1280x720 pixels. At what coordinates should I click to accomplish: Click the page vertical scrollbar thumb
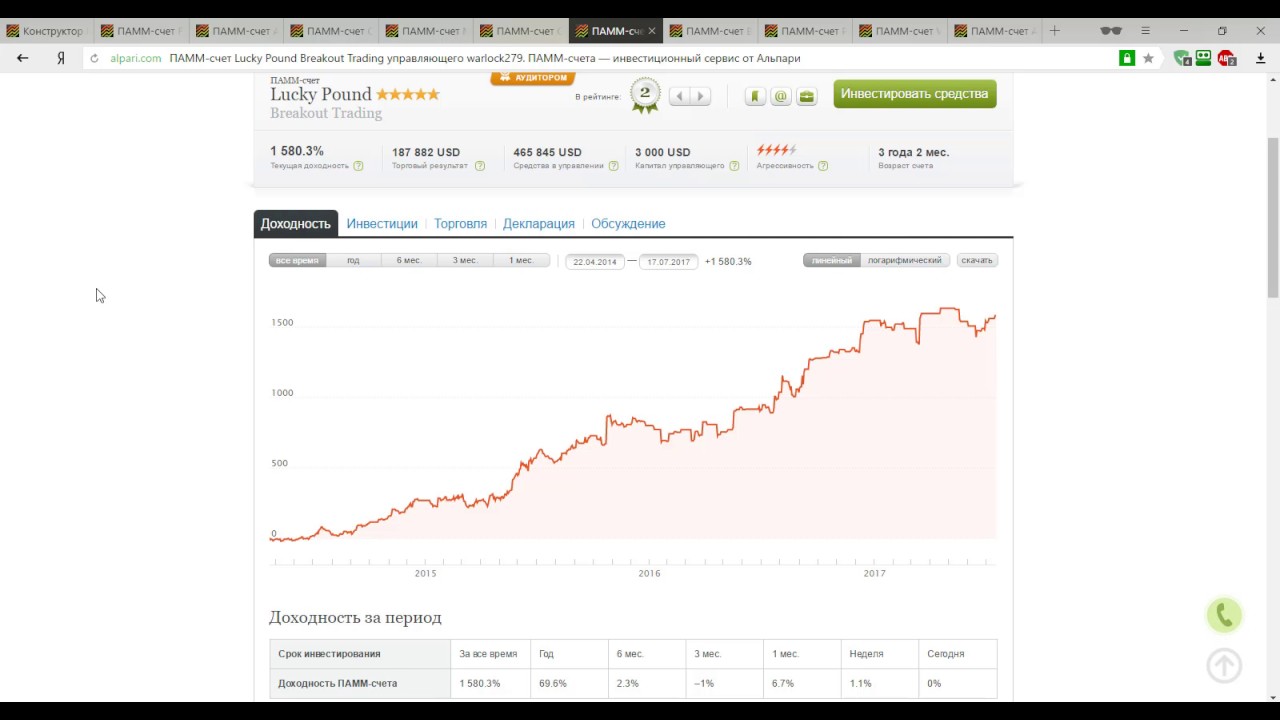[1273, 217]
